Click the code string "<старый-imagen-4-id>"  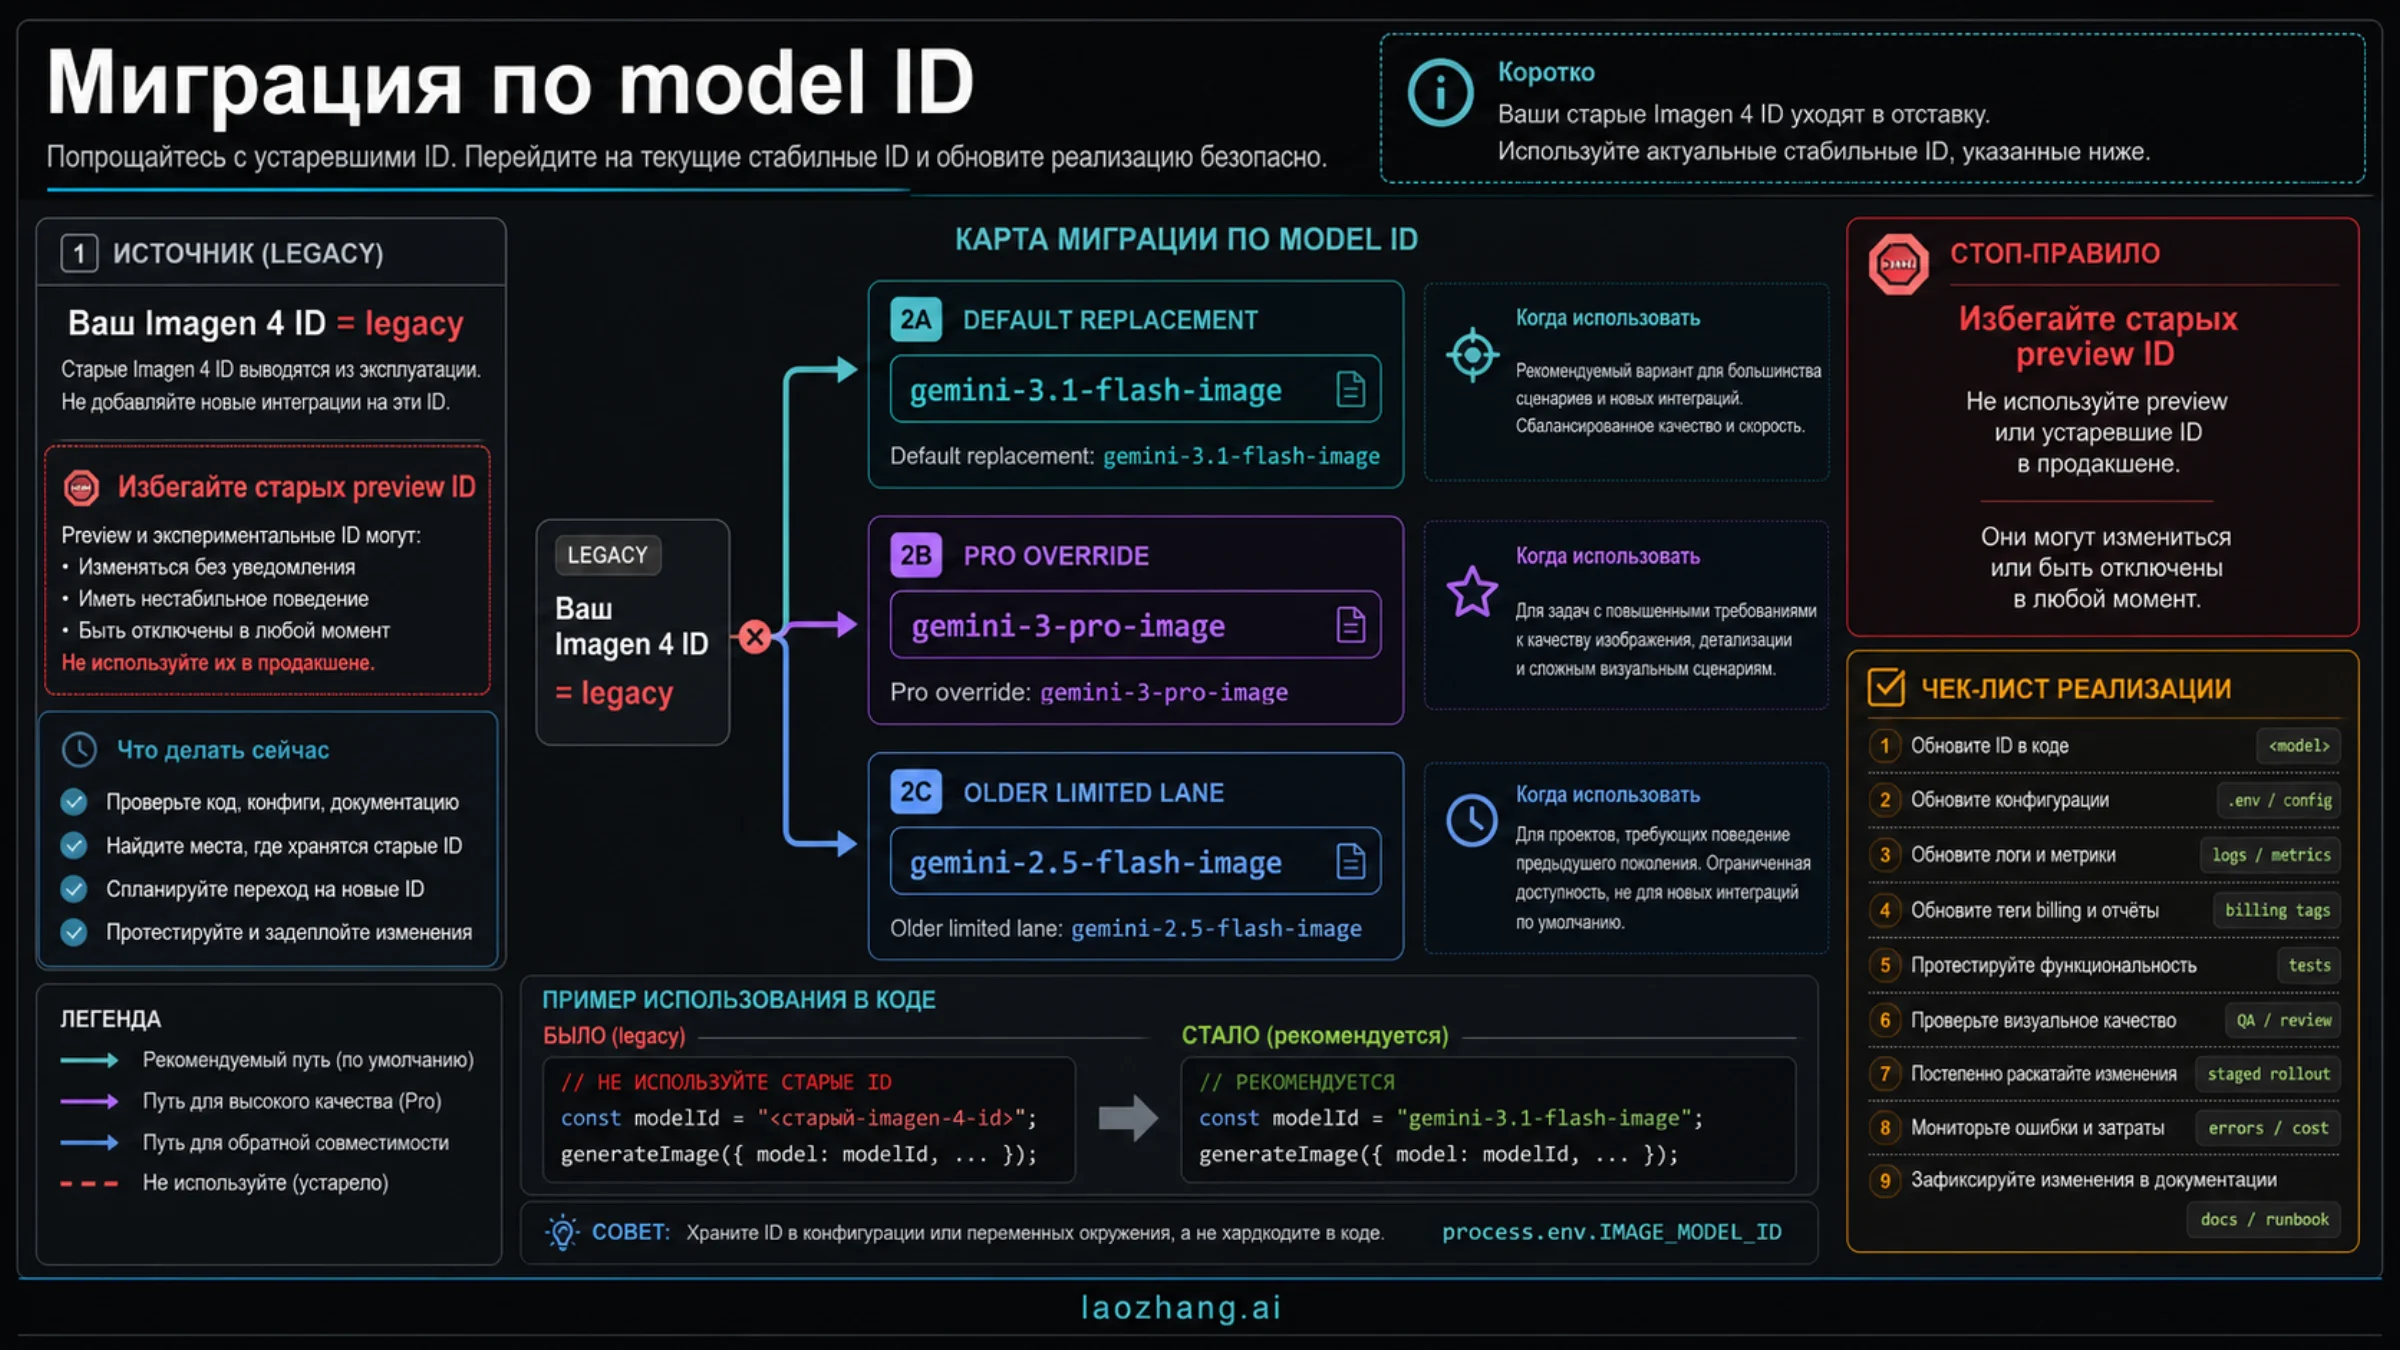point(892,1118)
